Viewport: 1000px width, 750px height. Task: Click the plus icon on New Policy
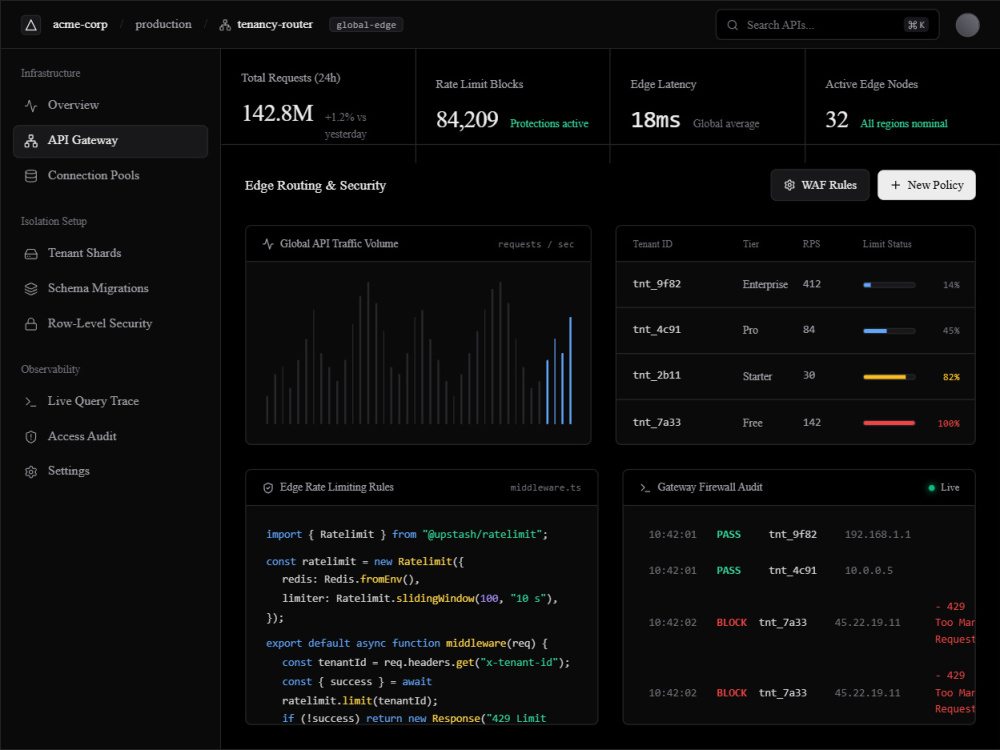click(895, 185)
